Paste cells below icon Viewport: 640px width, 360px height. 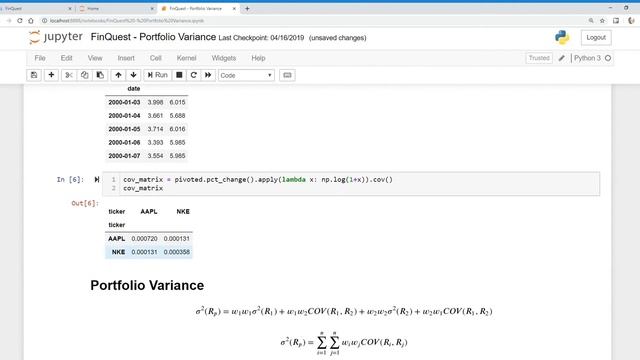coord(100,75)
